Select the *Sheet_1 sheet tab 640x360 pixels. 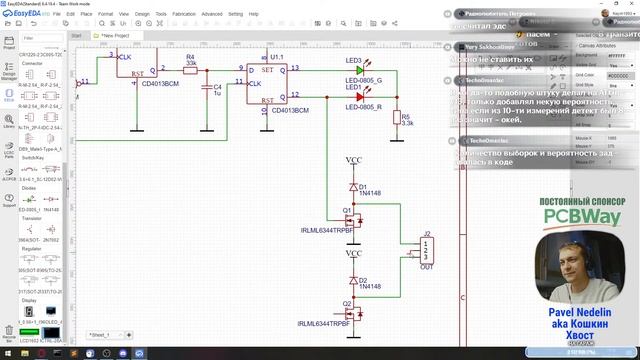pyautogui.click(x=104, y=335)
